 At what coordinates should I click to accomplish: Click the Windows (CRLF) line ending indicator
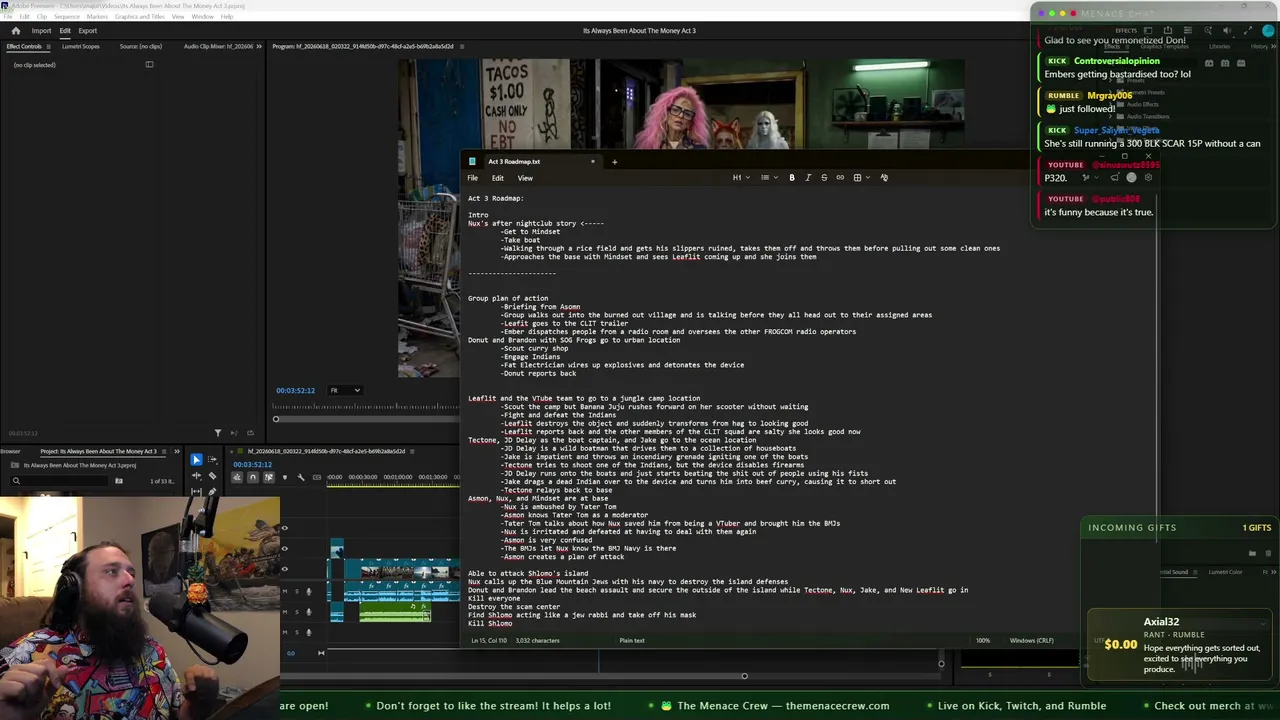pyautogui.click(x=1031, y=641)
